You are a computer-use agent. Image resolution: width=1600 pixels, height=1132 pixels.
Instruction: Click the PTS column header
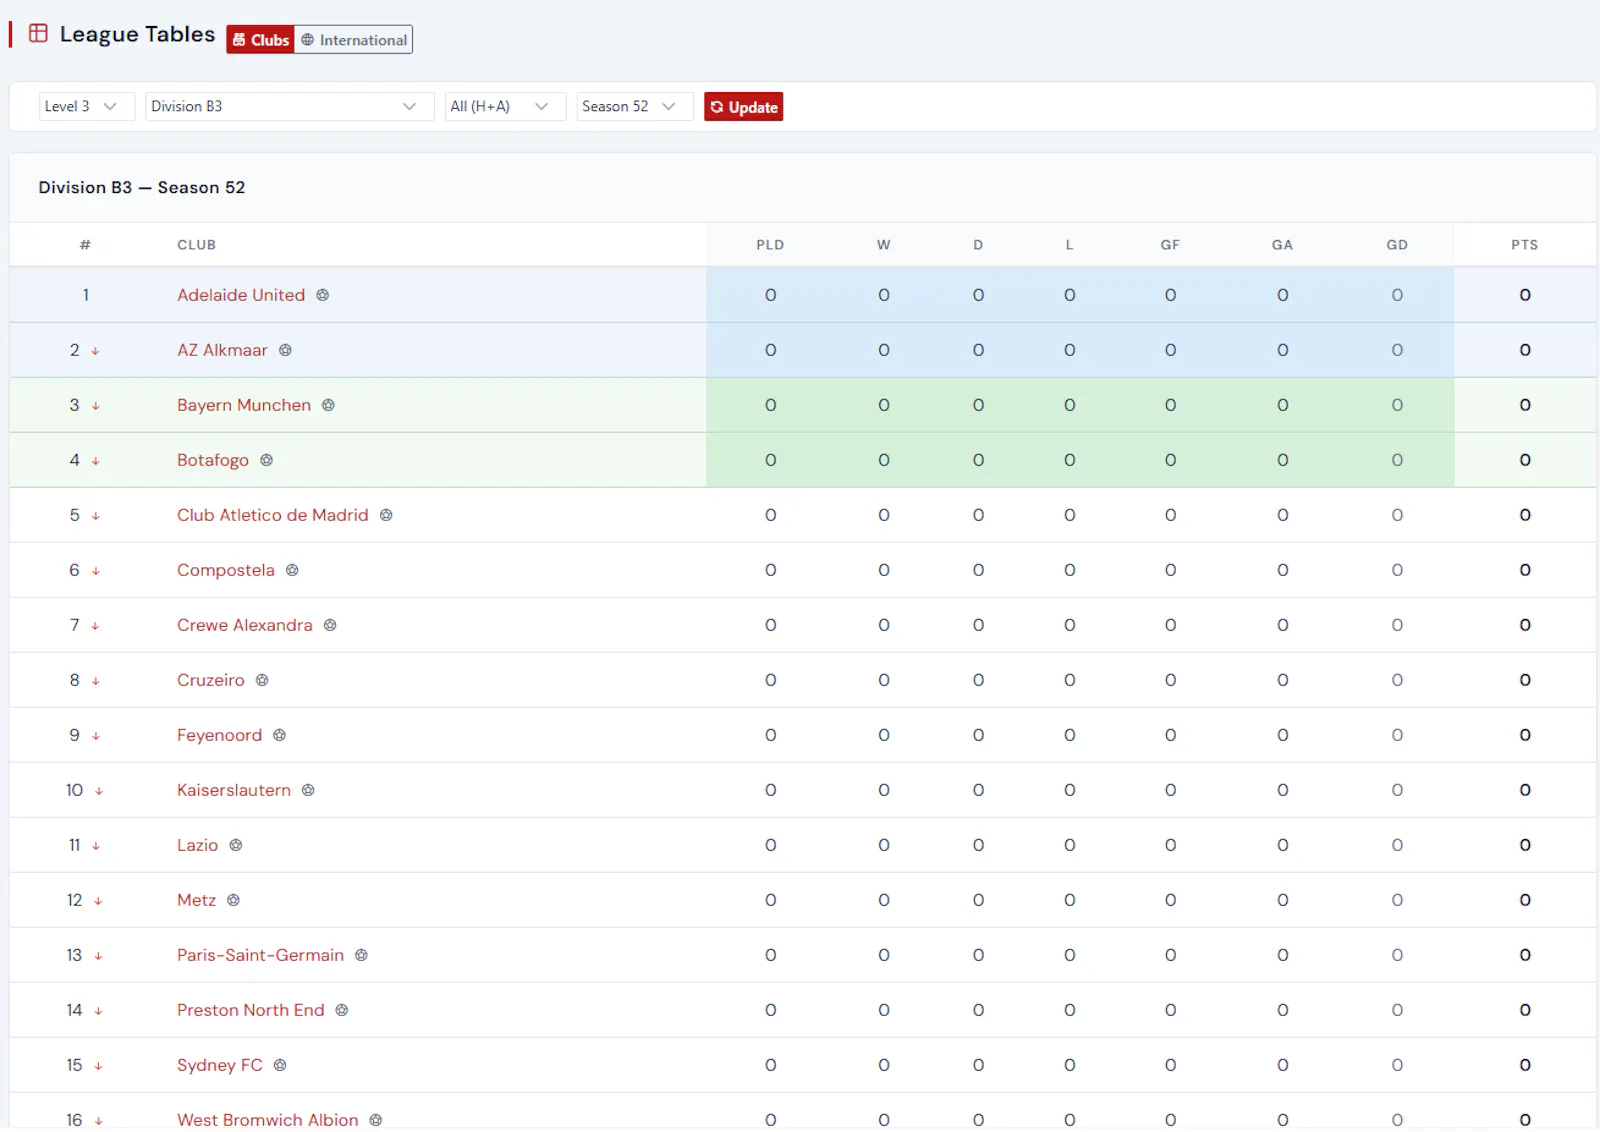[1524, 245]
